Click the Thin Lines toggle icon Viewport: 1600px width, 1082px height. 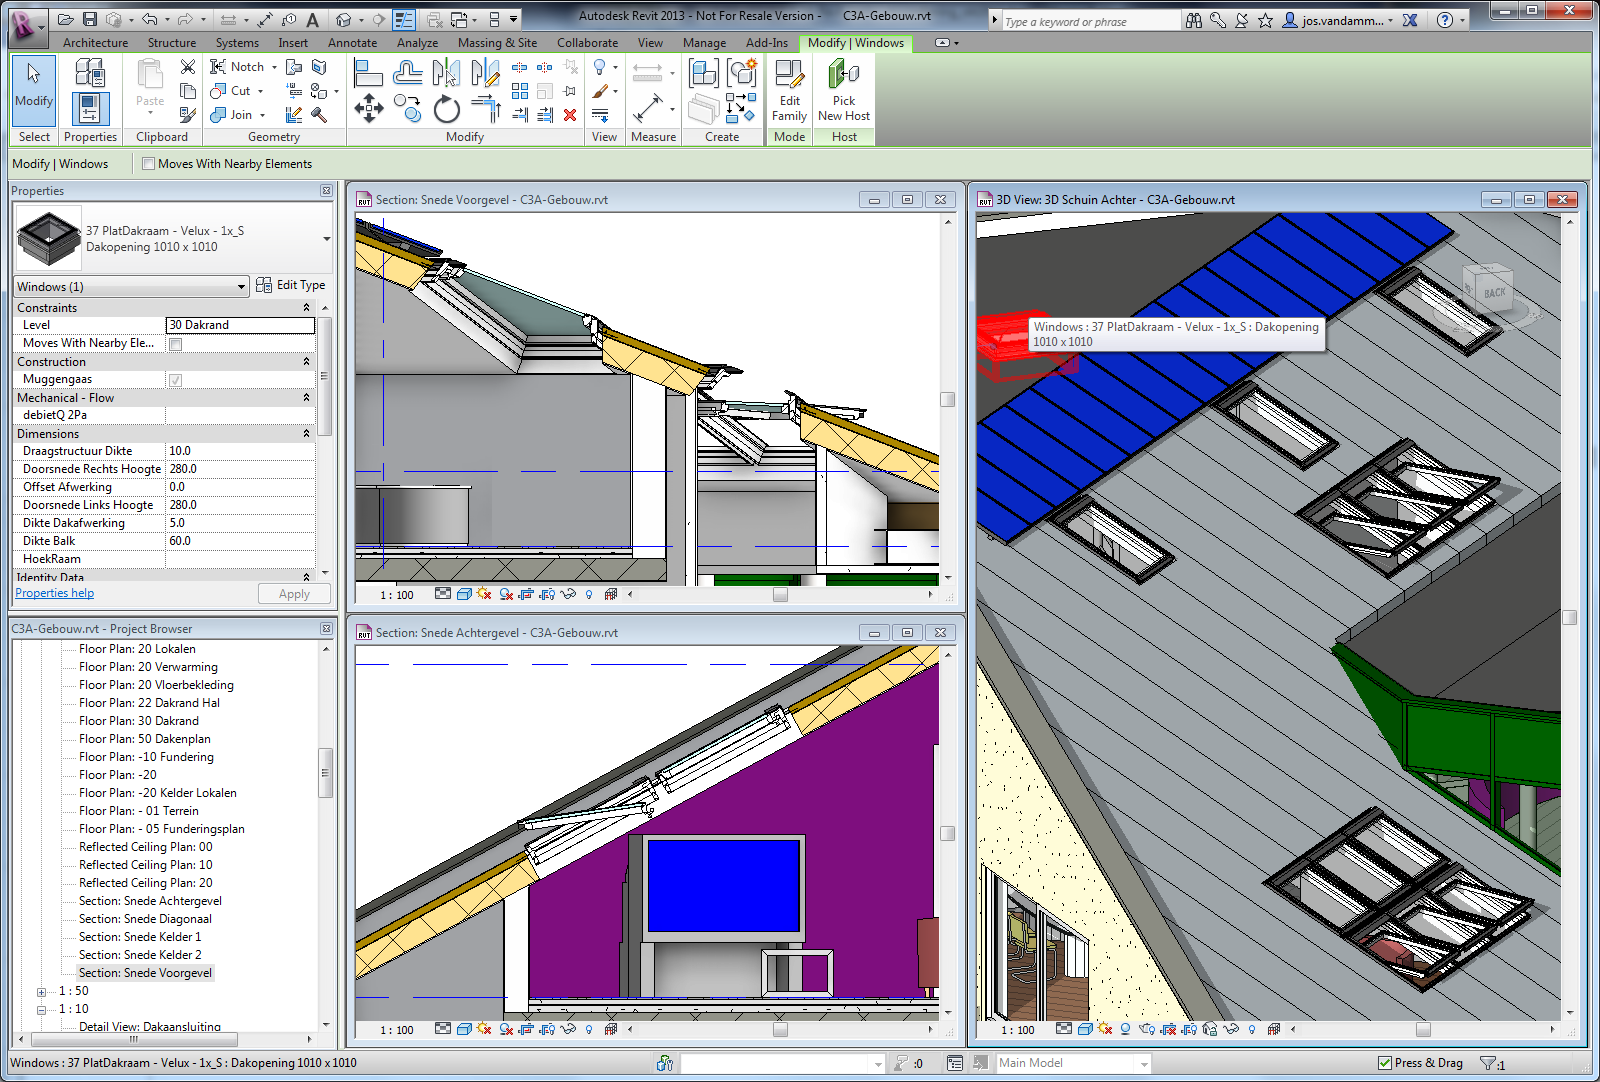tap(404, 19)
